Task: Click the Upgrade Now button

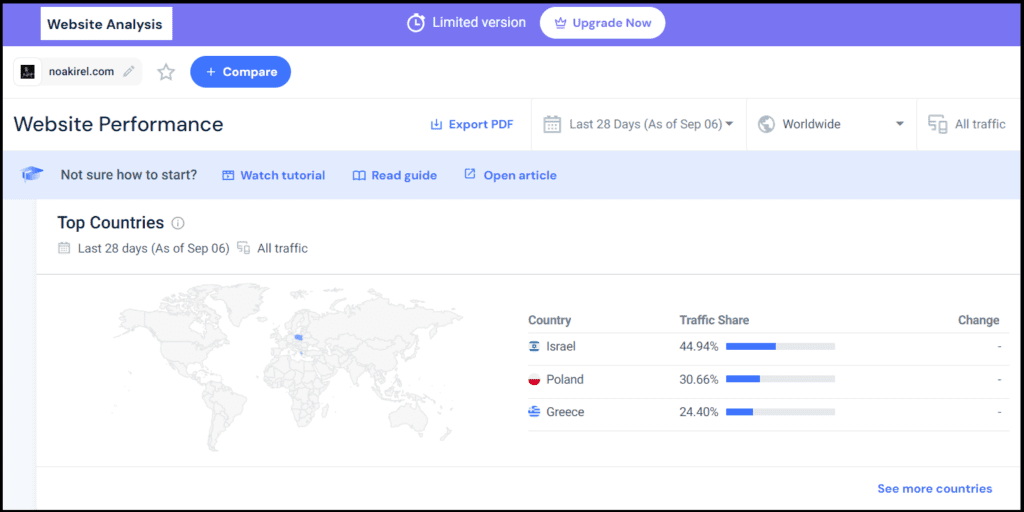Action: [x=602, y=23]
